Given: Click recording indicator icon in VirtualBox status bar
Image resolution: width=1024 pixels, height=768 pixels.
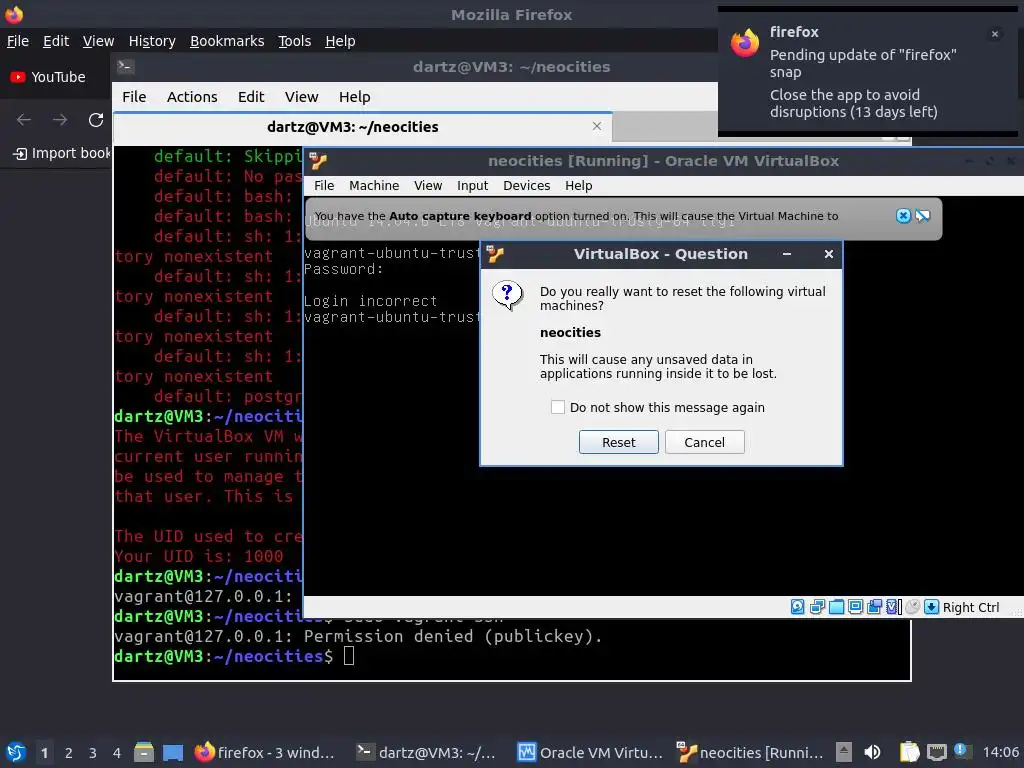Looking at the screenshot, I should pos(874,607).
